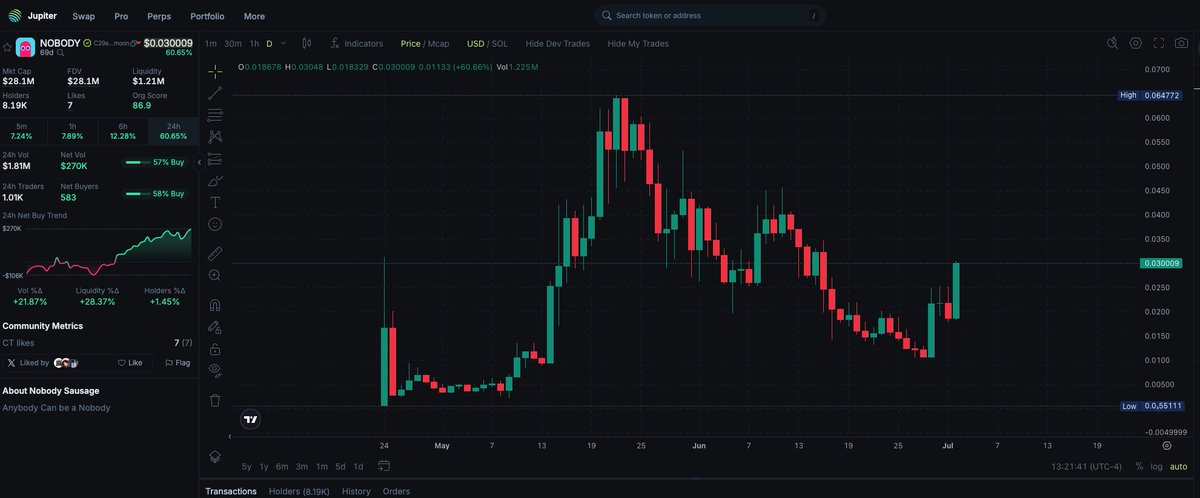Open the Swap page
This screenshot has width=1200, height=498.
[84, 16]
